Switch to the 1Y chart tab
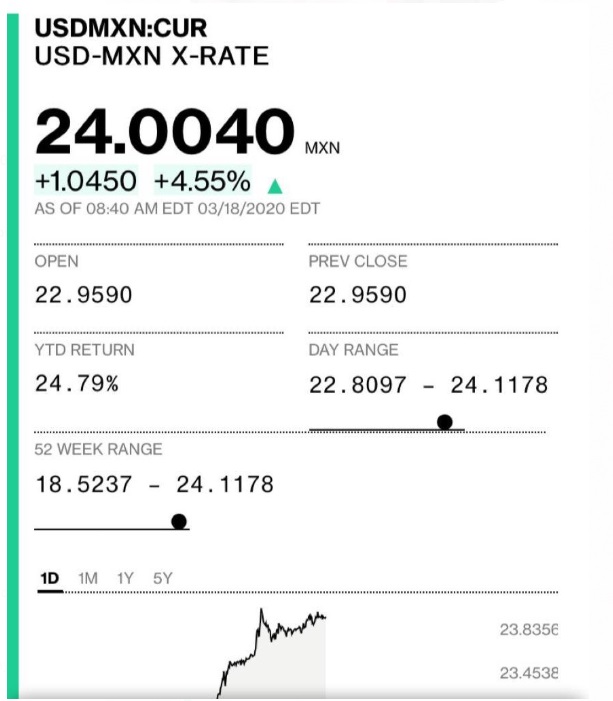Screen dimensions: 613x701 coord(125,579)
